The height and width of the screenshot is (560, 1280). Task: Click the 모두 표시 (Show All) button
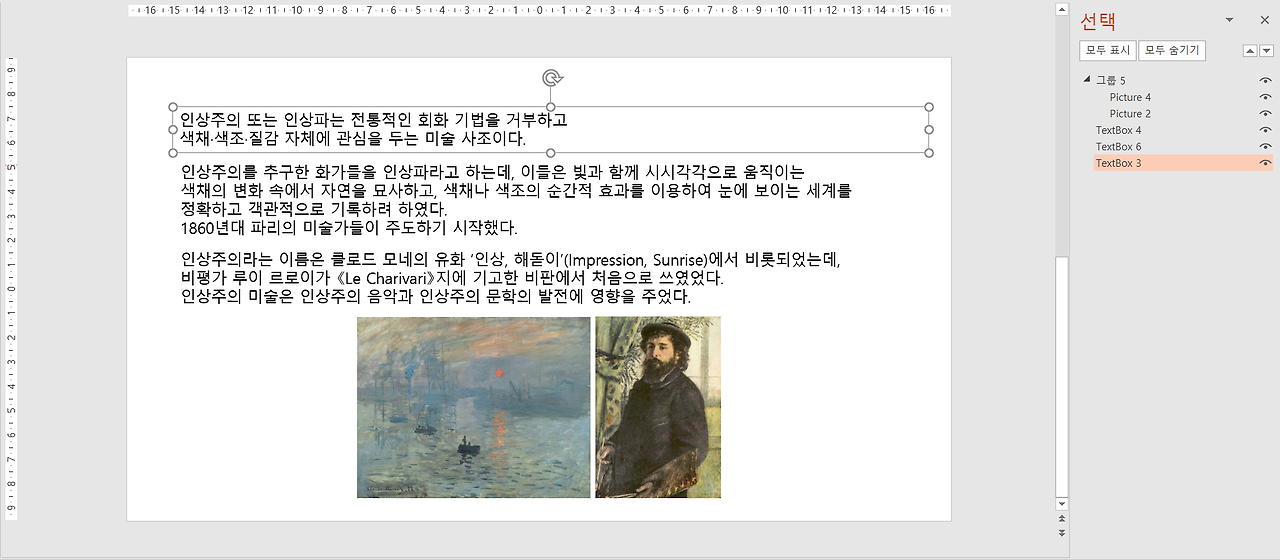coord(1108,50)
